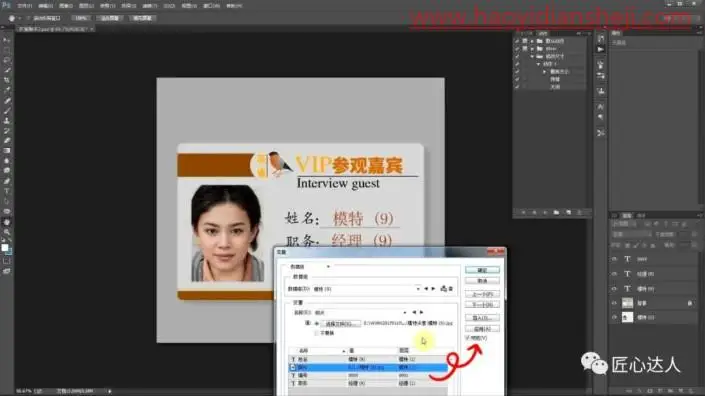The height and width of the screenshot is (396, 705).
Task: Expand the nested action step arrow
Action: click(544, 72)
